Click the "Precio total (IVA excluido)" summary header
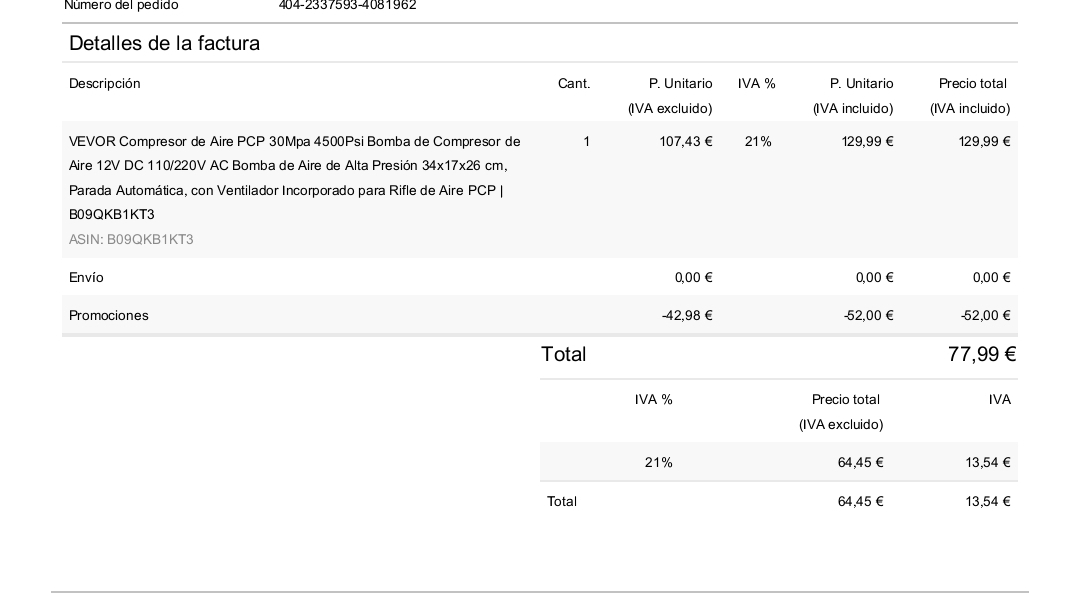This screenshot has height=596, width=1080. [841, 412]
